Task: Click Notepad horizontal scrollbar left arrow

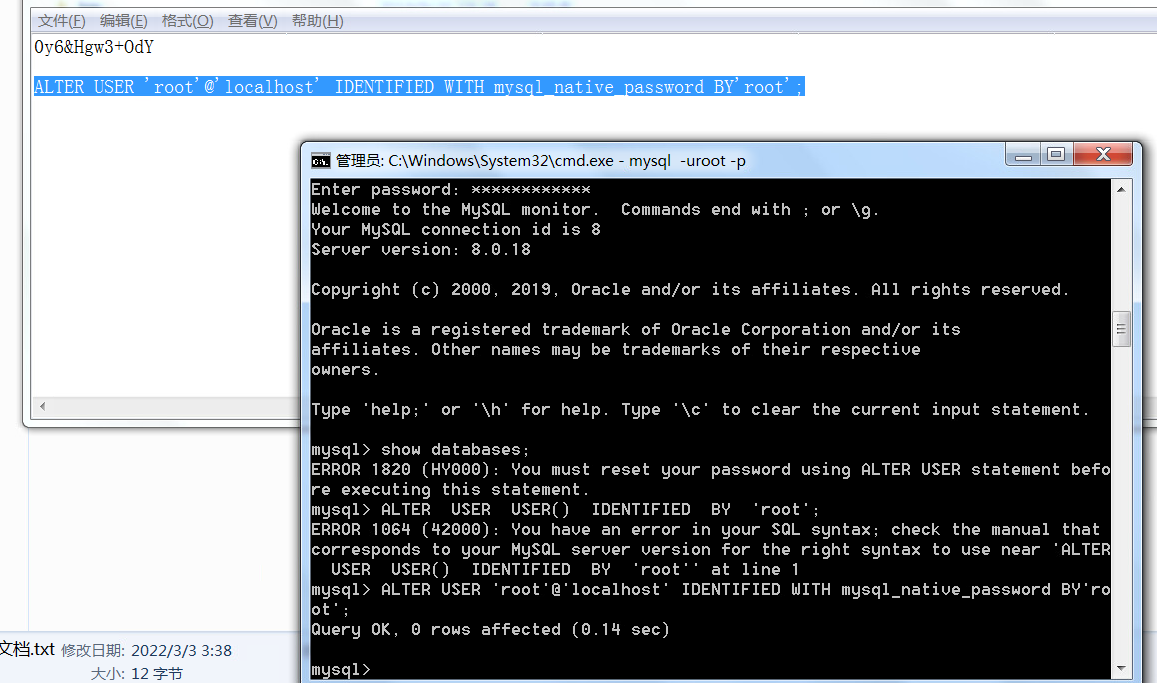Action: coord(43,406)
